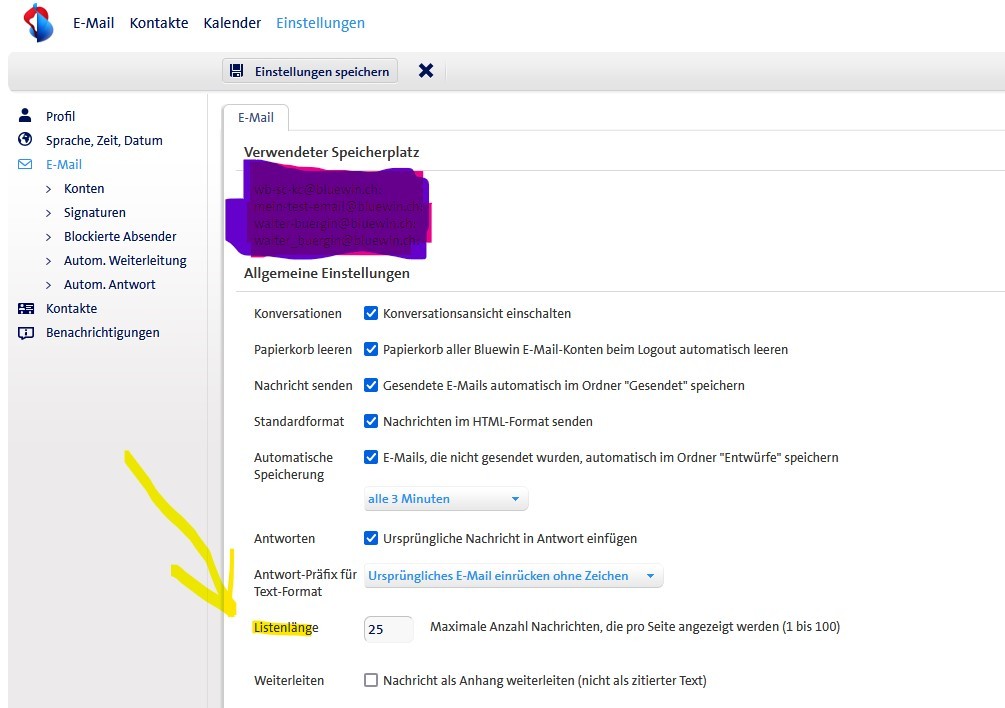Click the Einstellungen speichern button
The image size is (1005, 708).
(310, 71)
